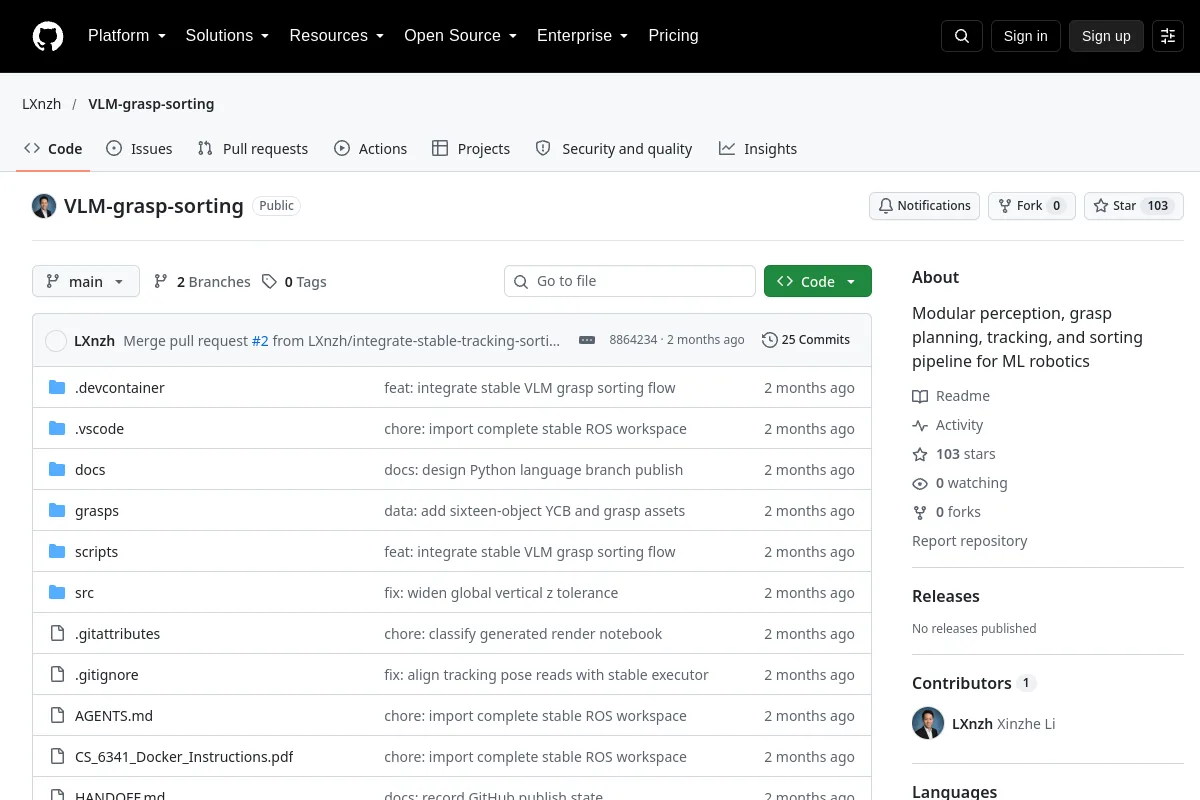Click the .gitattributes file icon

57,634
